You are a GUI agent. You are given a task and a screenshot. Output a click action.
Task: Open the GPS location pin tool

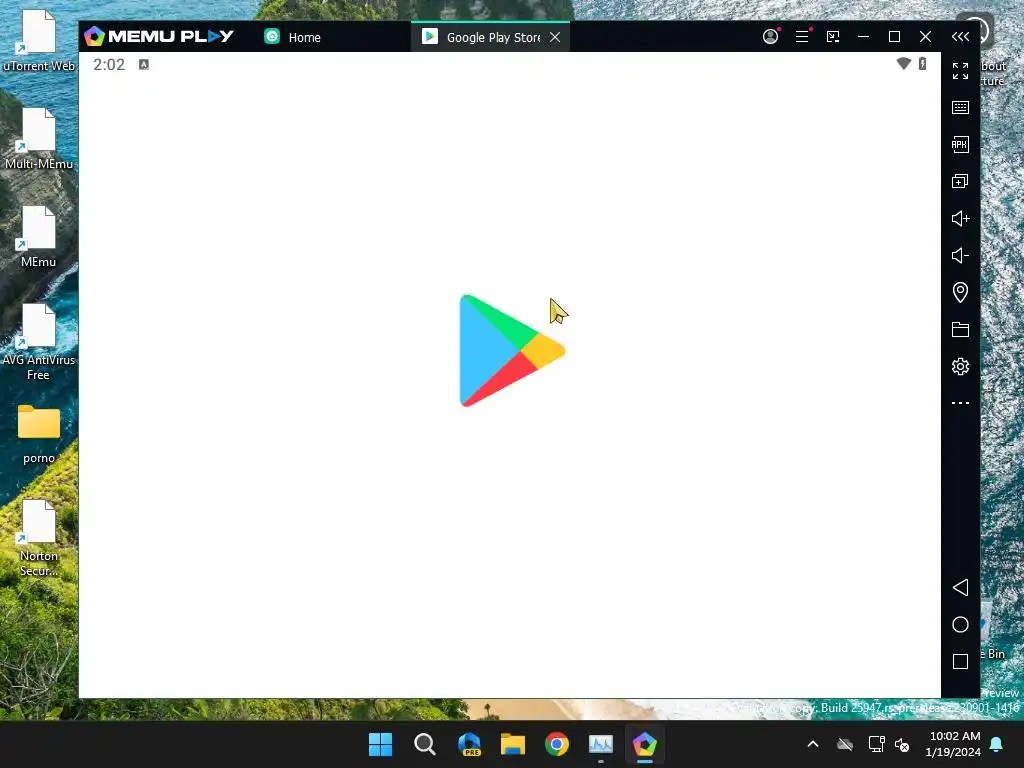click(x=960, y=292)
